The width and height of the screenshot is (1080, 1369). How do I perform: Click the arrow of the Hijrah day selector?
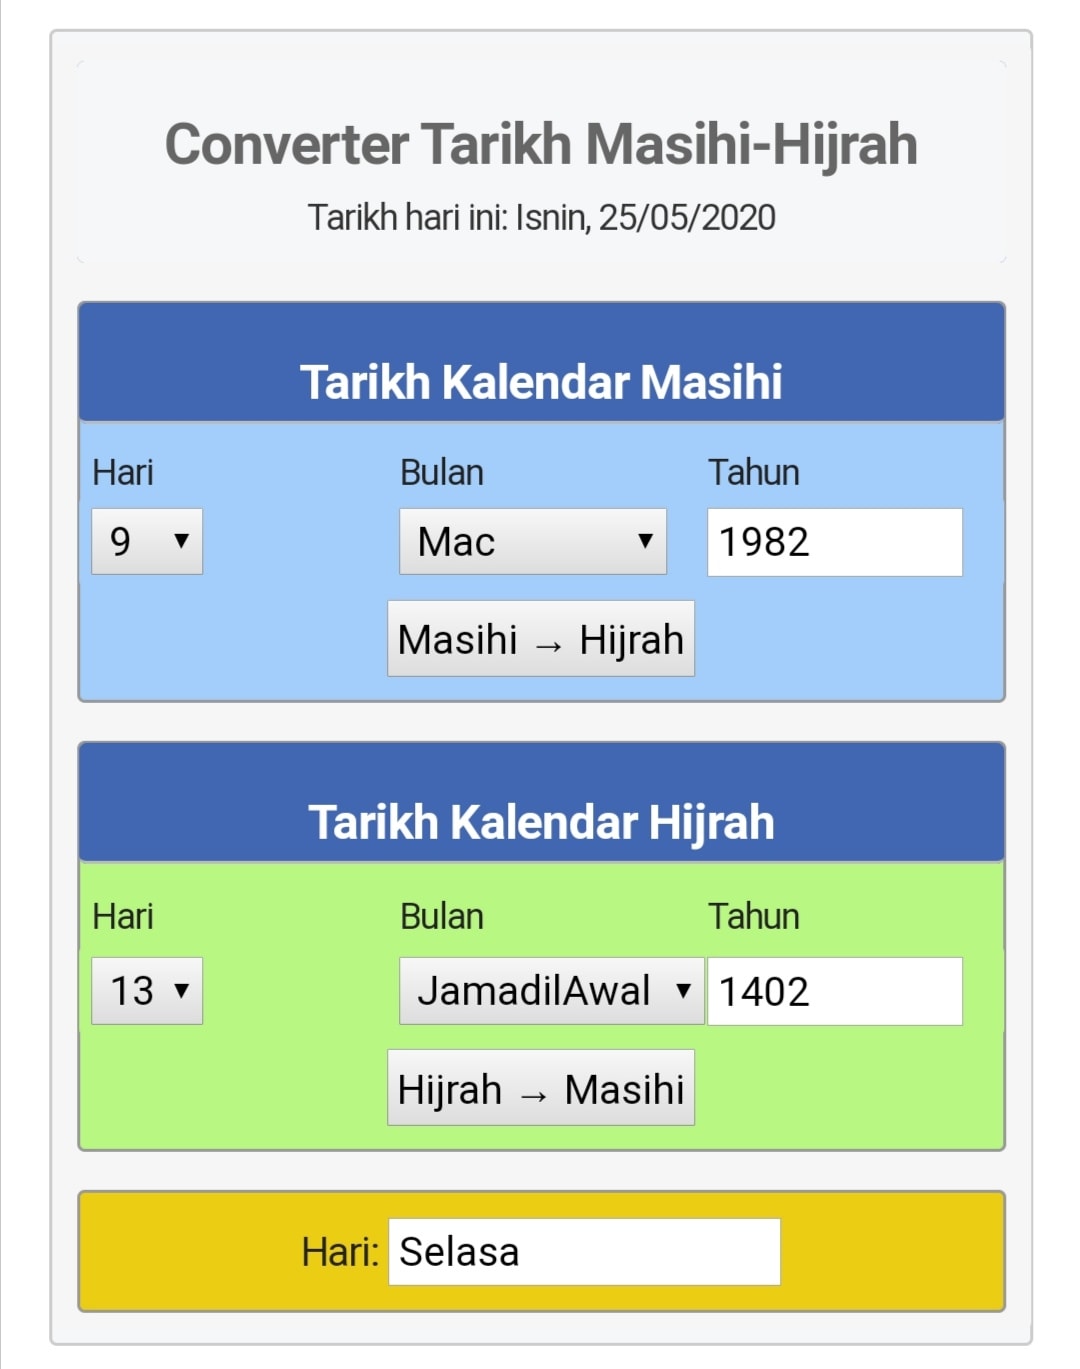tap(181, 991)
